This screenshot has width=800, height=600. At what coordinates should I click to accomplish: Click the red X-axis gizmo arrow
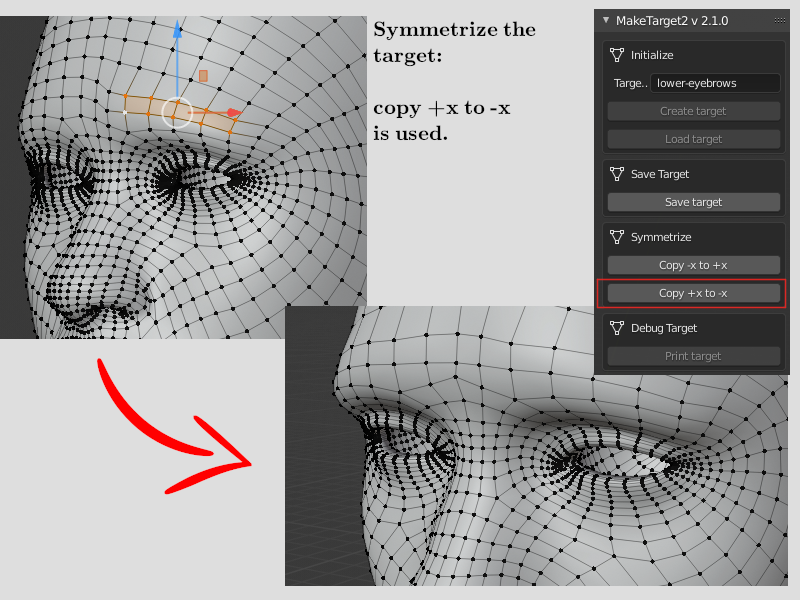coord(232,113)
